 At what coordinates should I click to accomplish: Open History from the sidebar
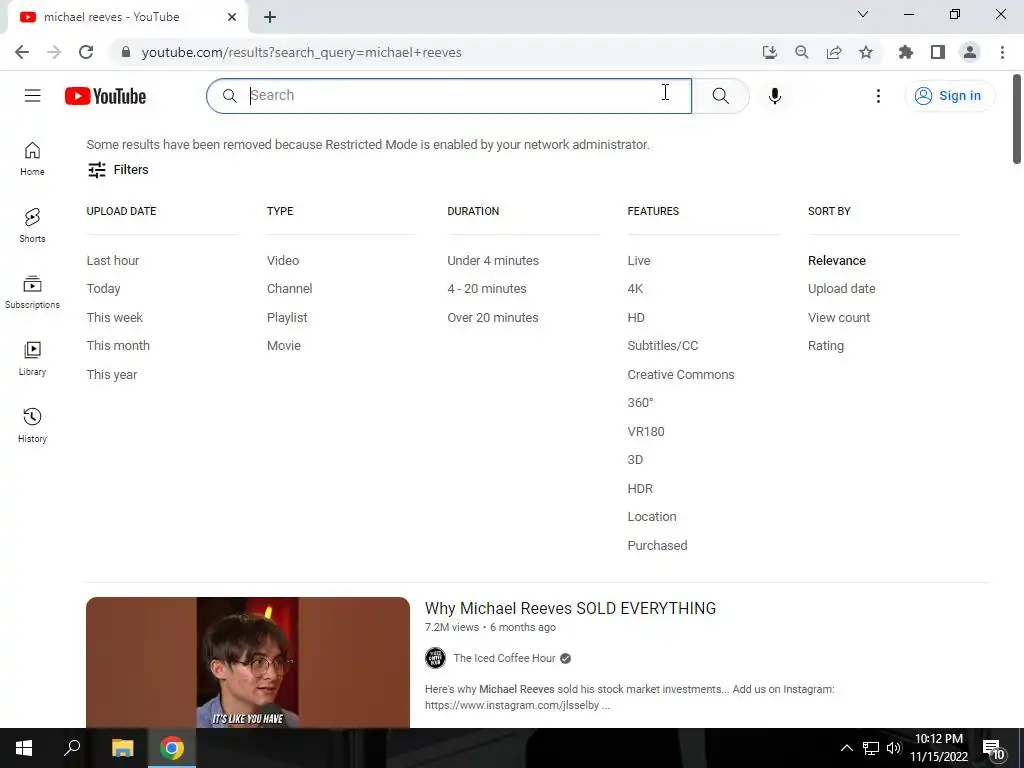tap(32, 426)
